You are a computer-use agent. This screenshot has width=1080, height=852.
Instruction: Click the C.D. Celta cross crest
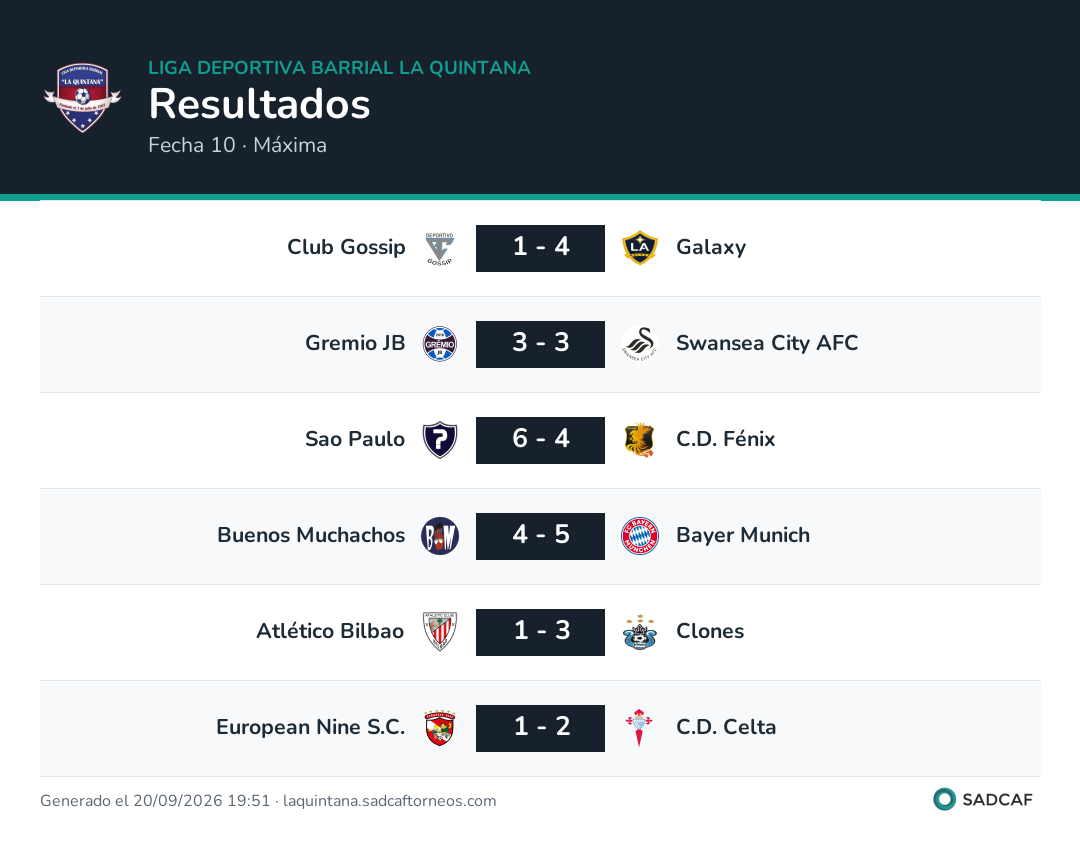click(640, 728)
